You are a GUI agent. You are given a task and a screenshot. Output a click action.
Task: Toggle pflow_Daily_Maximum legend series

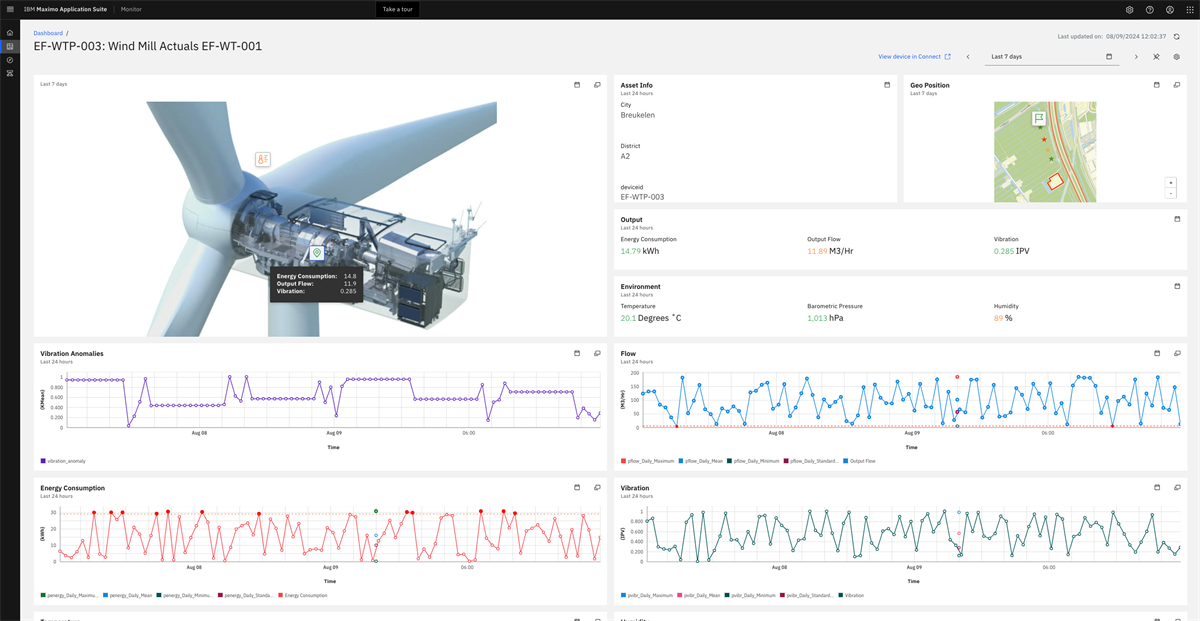pos(647,461)
